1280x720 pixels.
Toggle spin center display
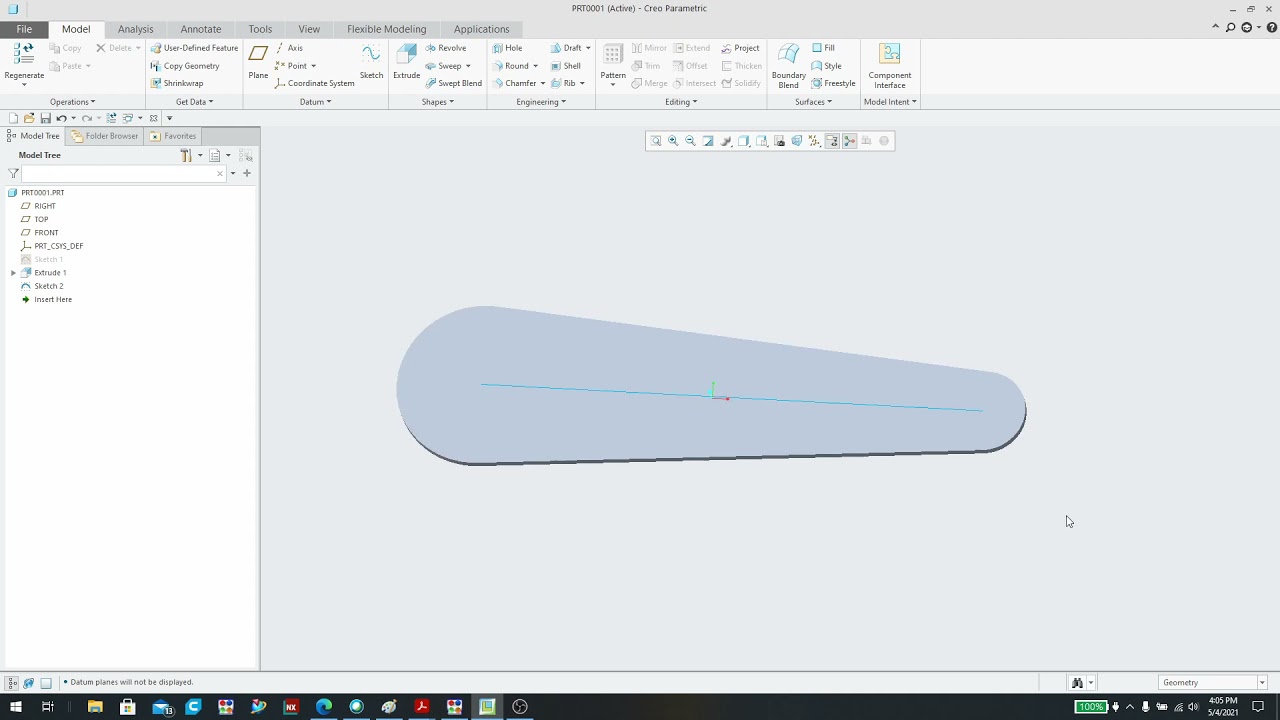coord(850,141)
